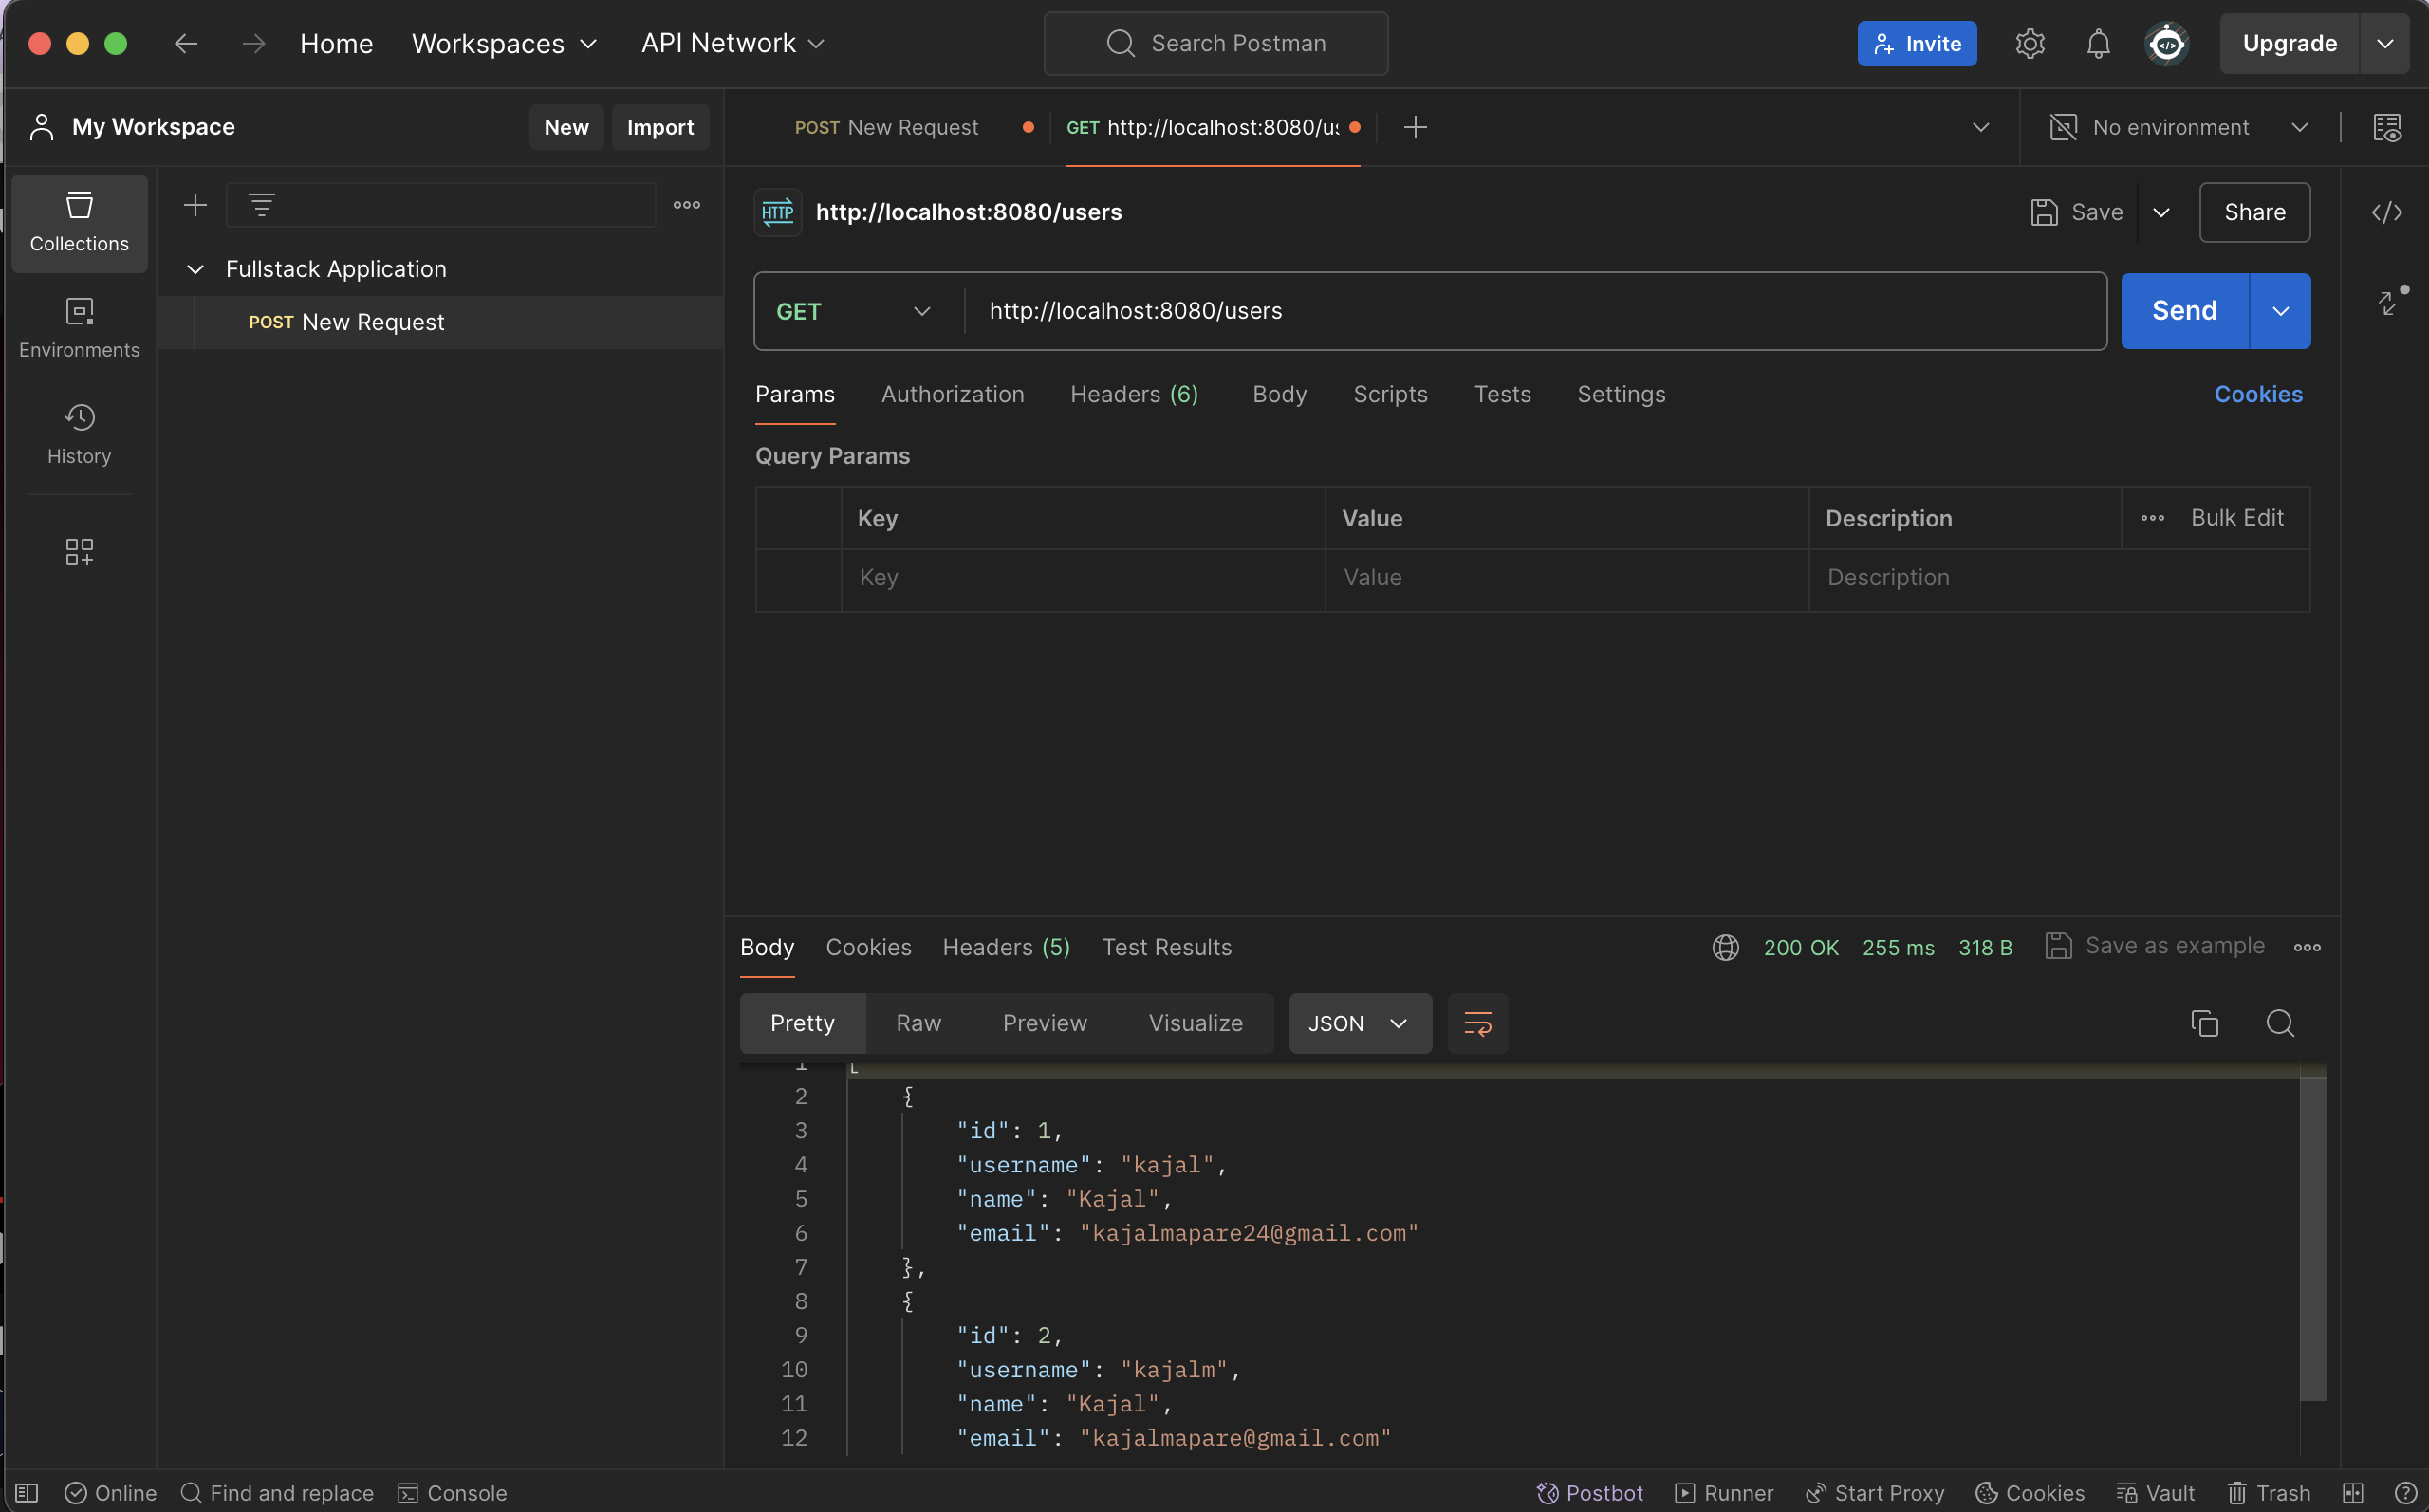
Task: Click the environment quick look icon
Action: [2386, 128]
